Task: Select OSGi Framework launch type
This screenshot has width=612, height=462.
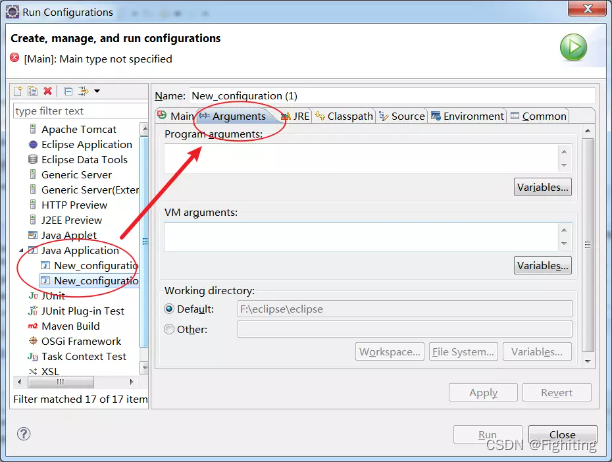Action: click(x=81, y=341)
